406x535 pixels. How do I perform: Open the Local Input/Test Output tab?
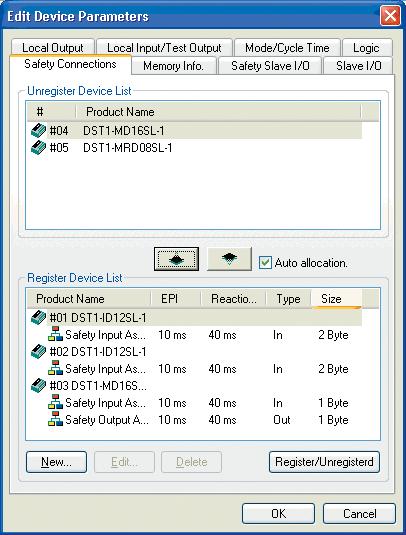[164, 47]
